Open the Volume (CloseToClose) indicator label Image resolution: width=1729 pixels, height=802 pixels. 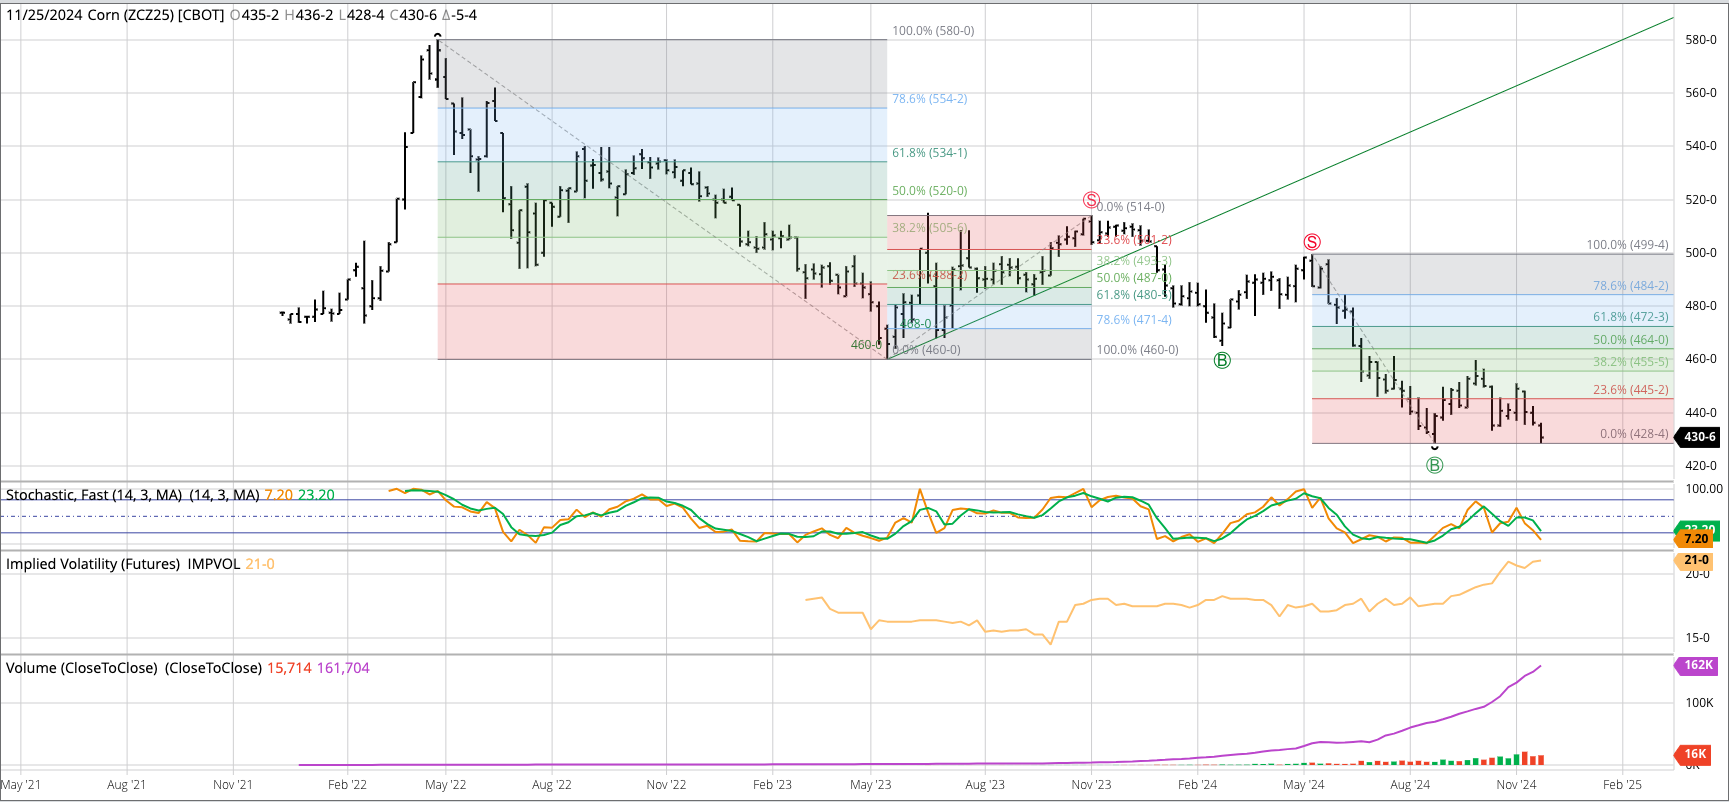134,668
